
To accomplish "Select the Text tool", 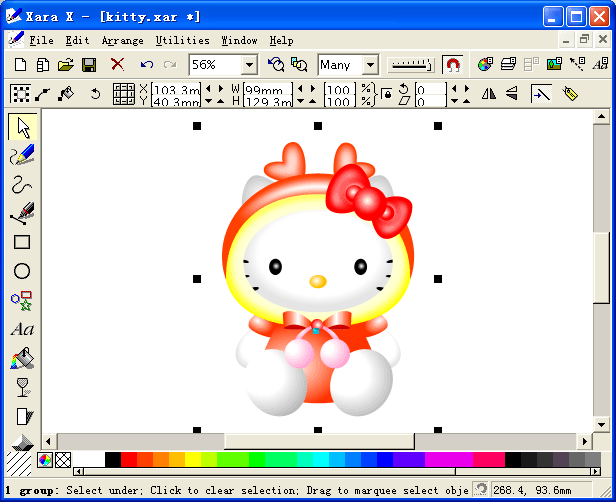I will [x=22, y=329].
